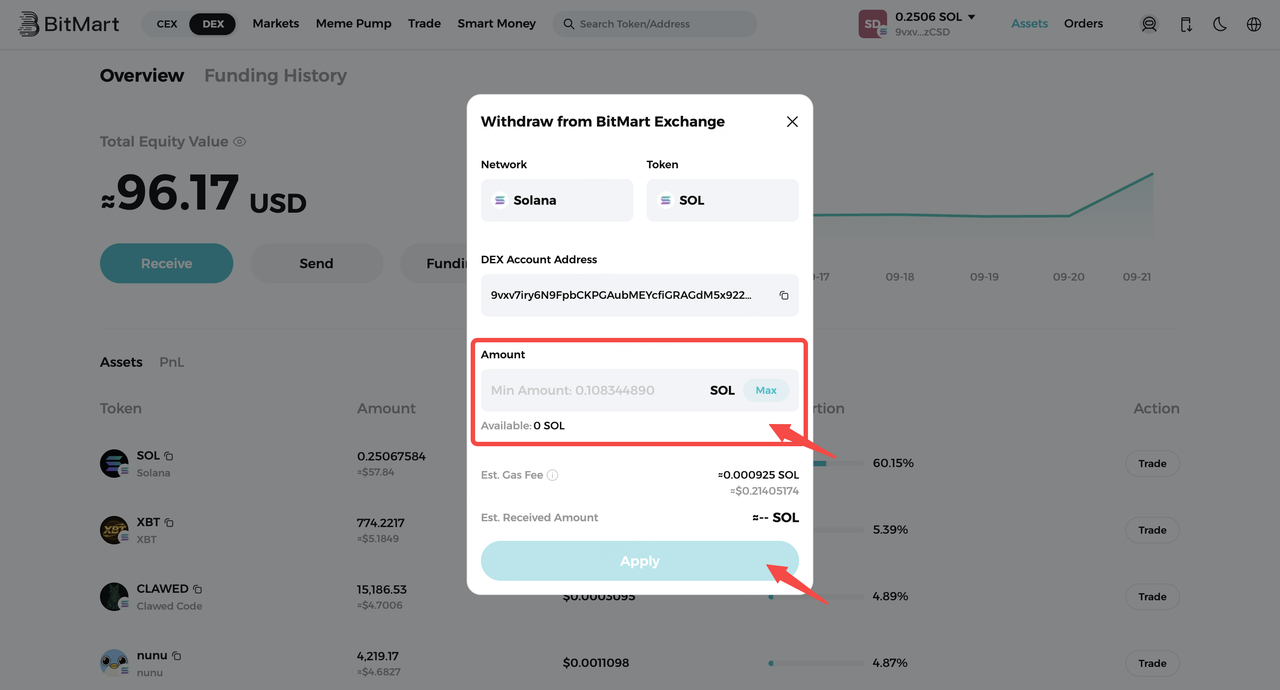The height and width of the screenshot is (690, 1280).
Task: Click the Apply button
Action: [x=640, y=561]
